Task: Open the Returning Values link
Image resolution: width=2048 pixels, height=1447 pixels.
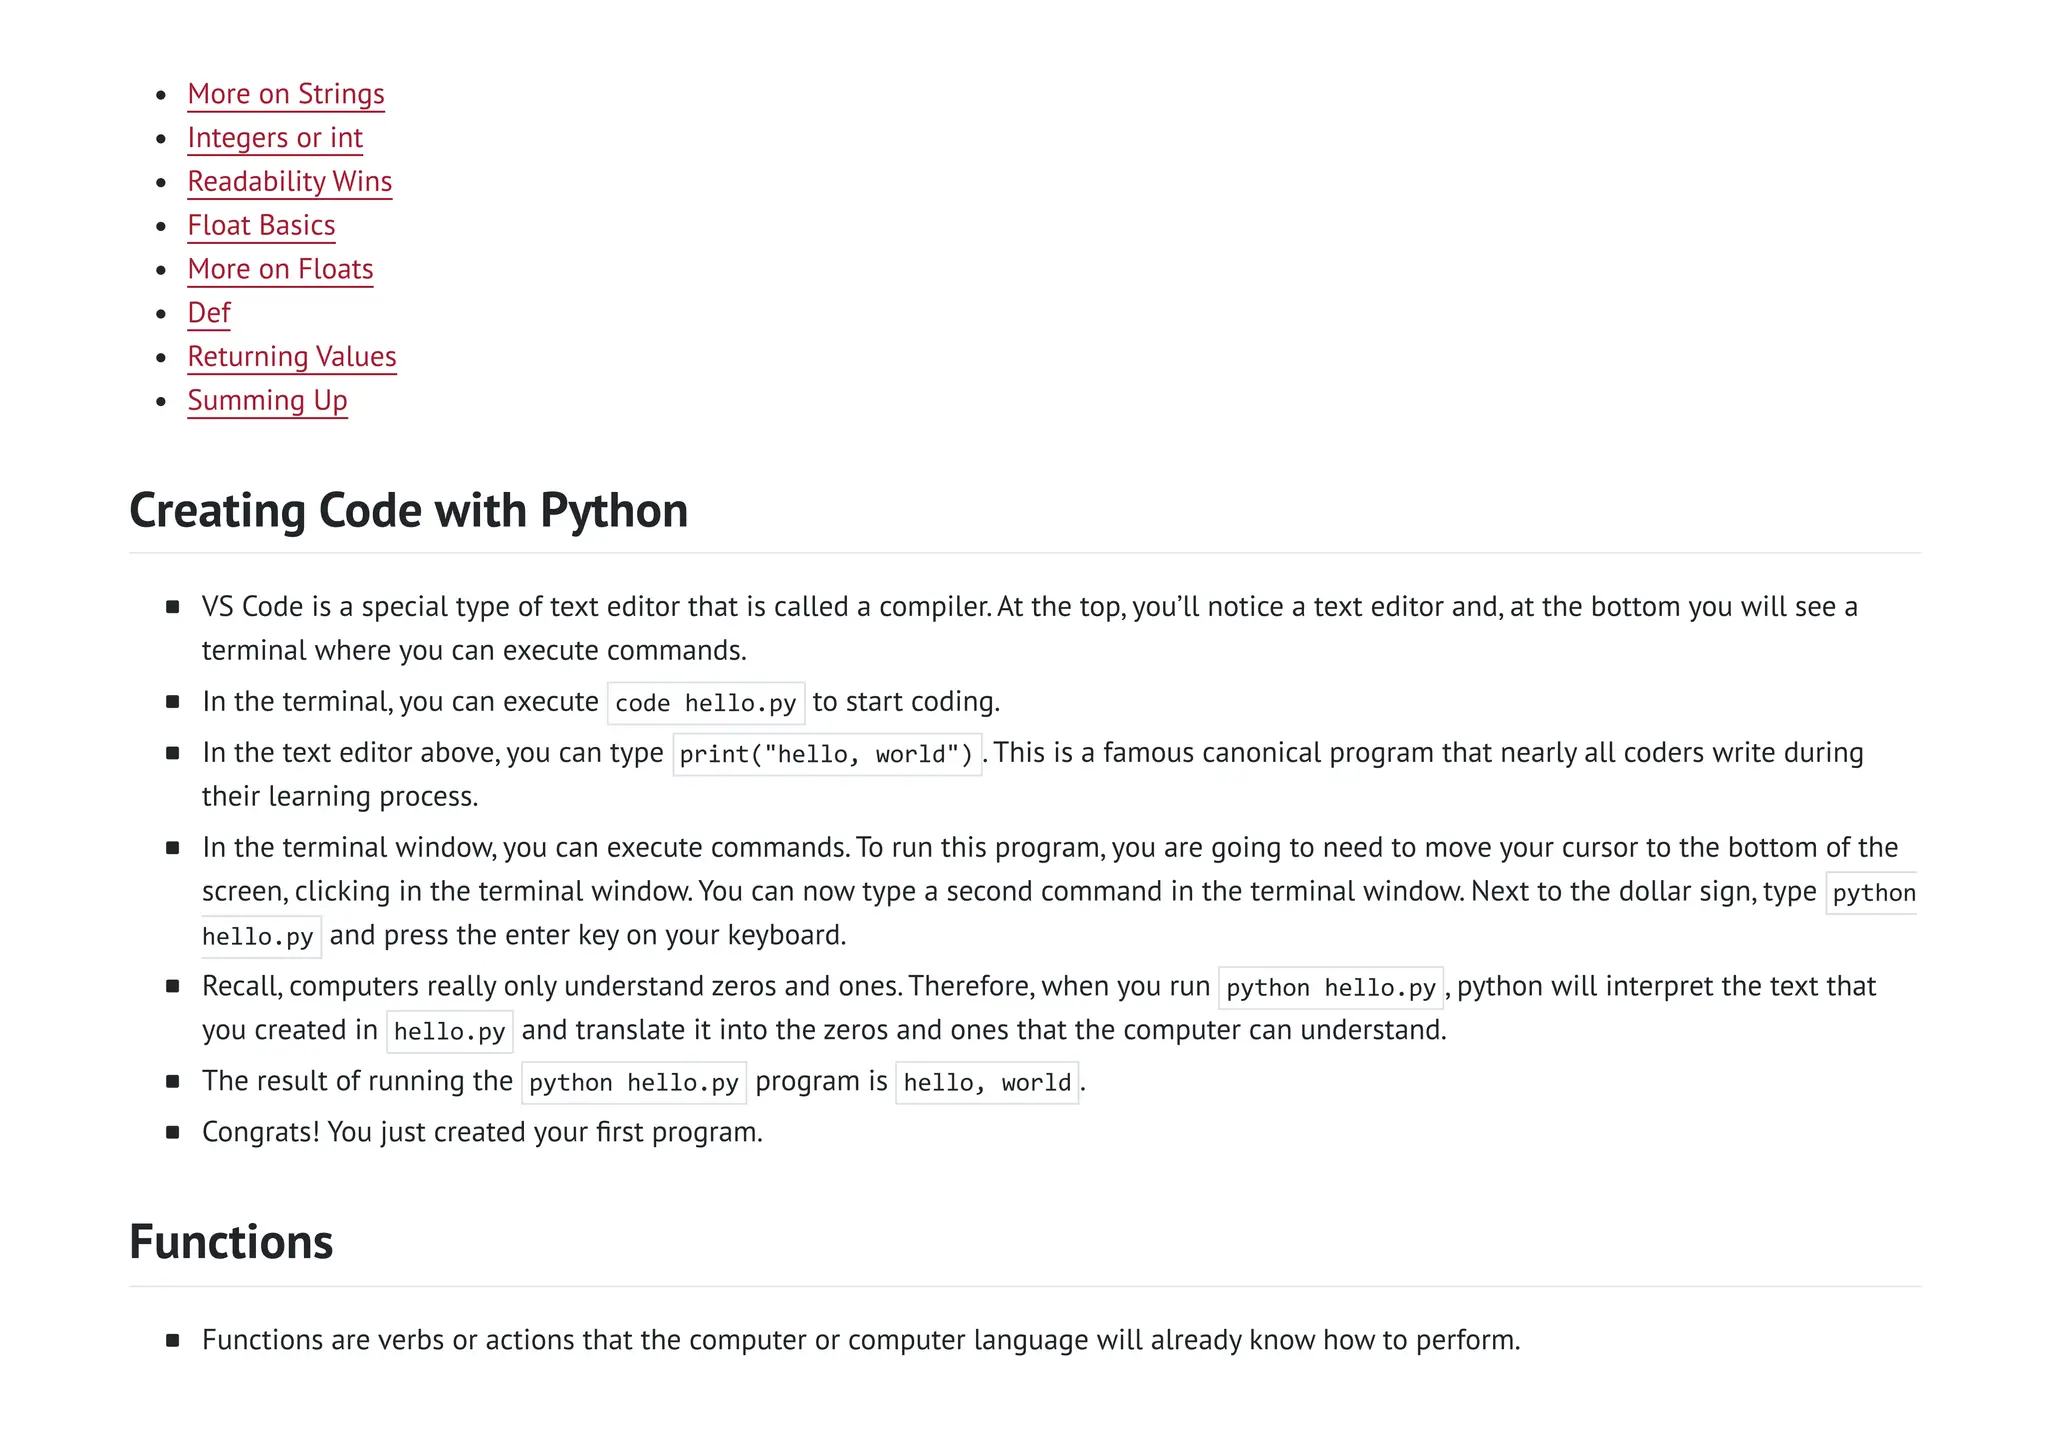Action: (x=291, y=357)
